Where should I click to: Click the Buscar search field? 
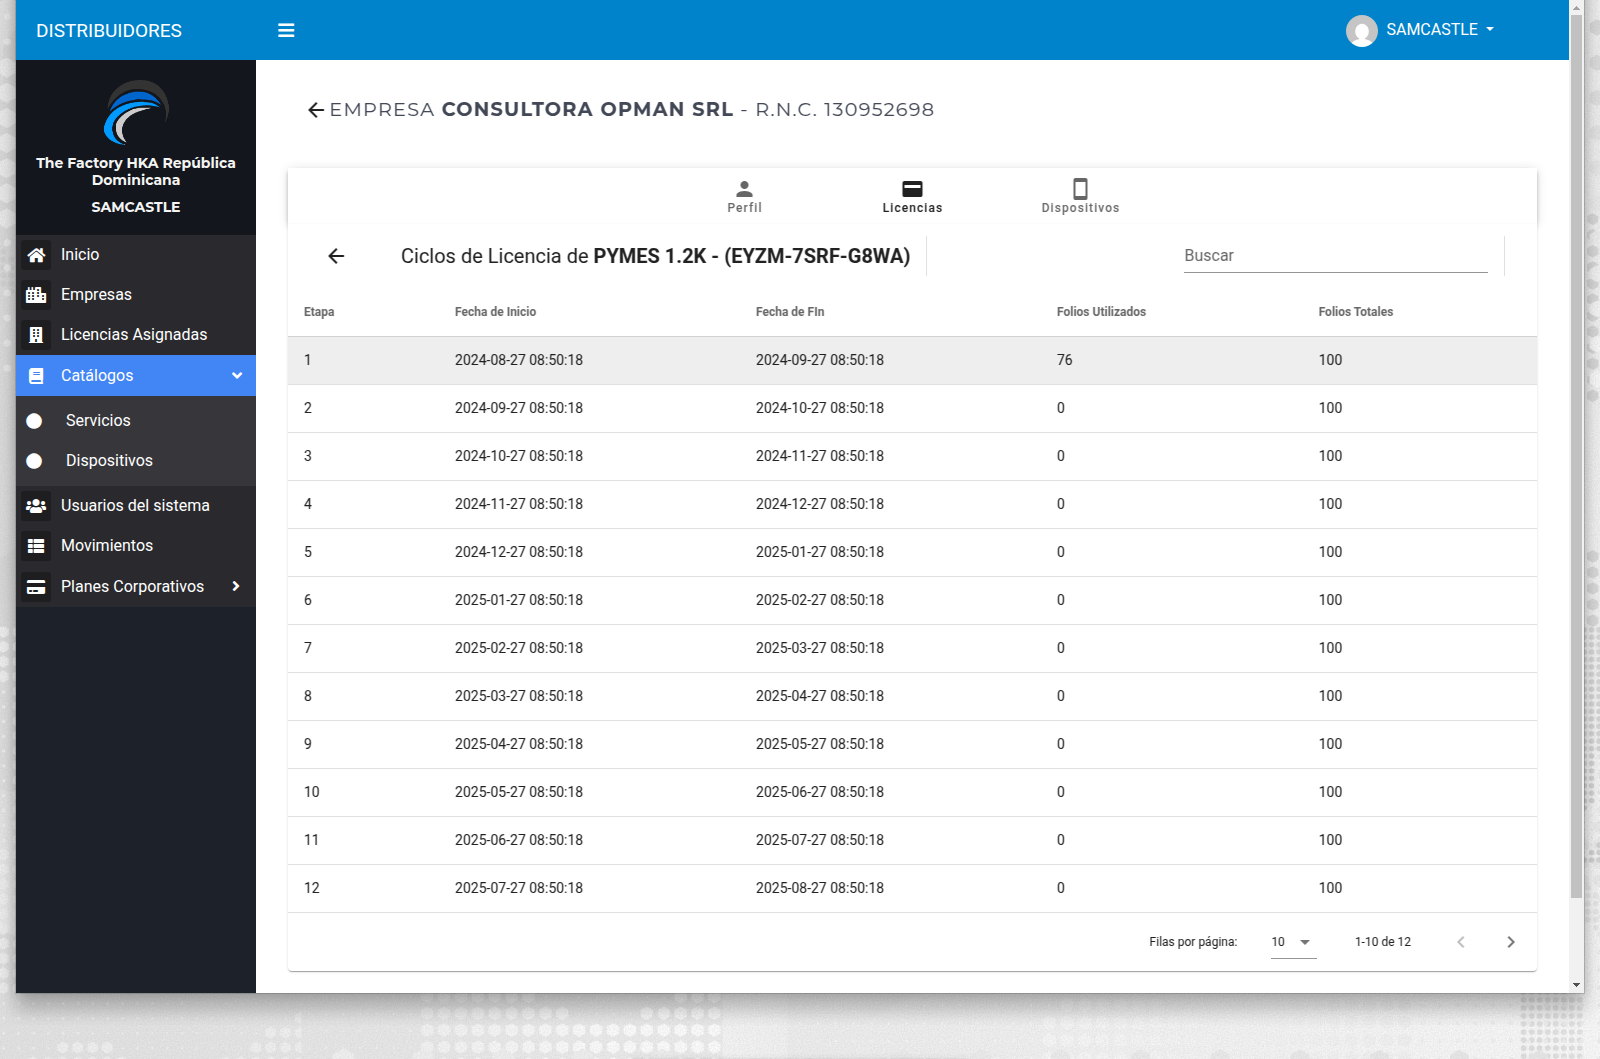[1335, 256]
